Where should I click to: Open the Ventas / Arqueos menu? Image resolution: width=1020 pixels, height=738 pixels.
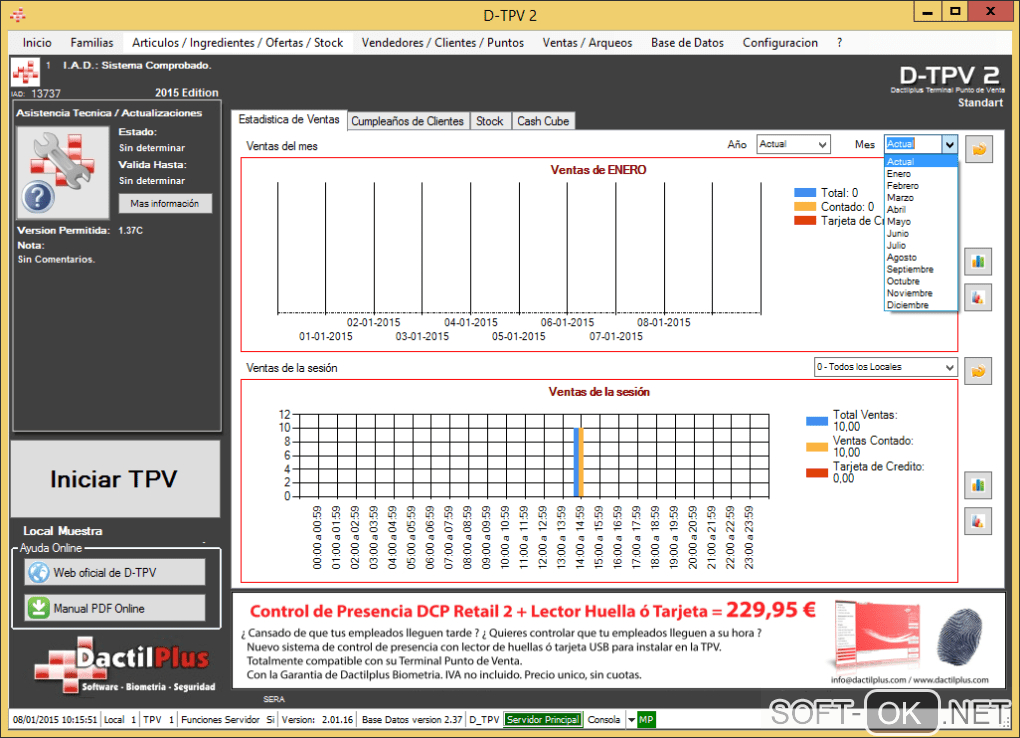click(x=587, y=42)
